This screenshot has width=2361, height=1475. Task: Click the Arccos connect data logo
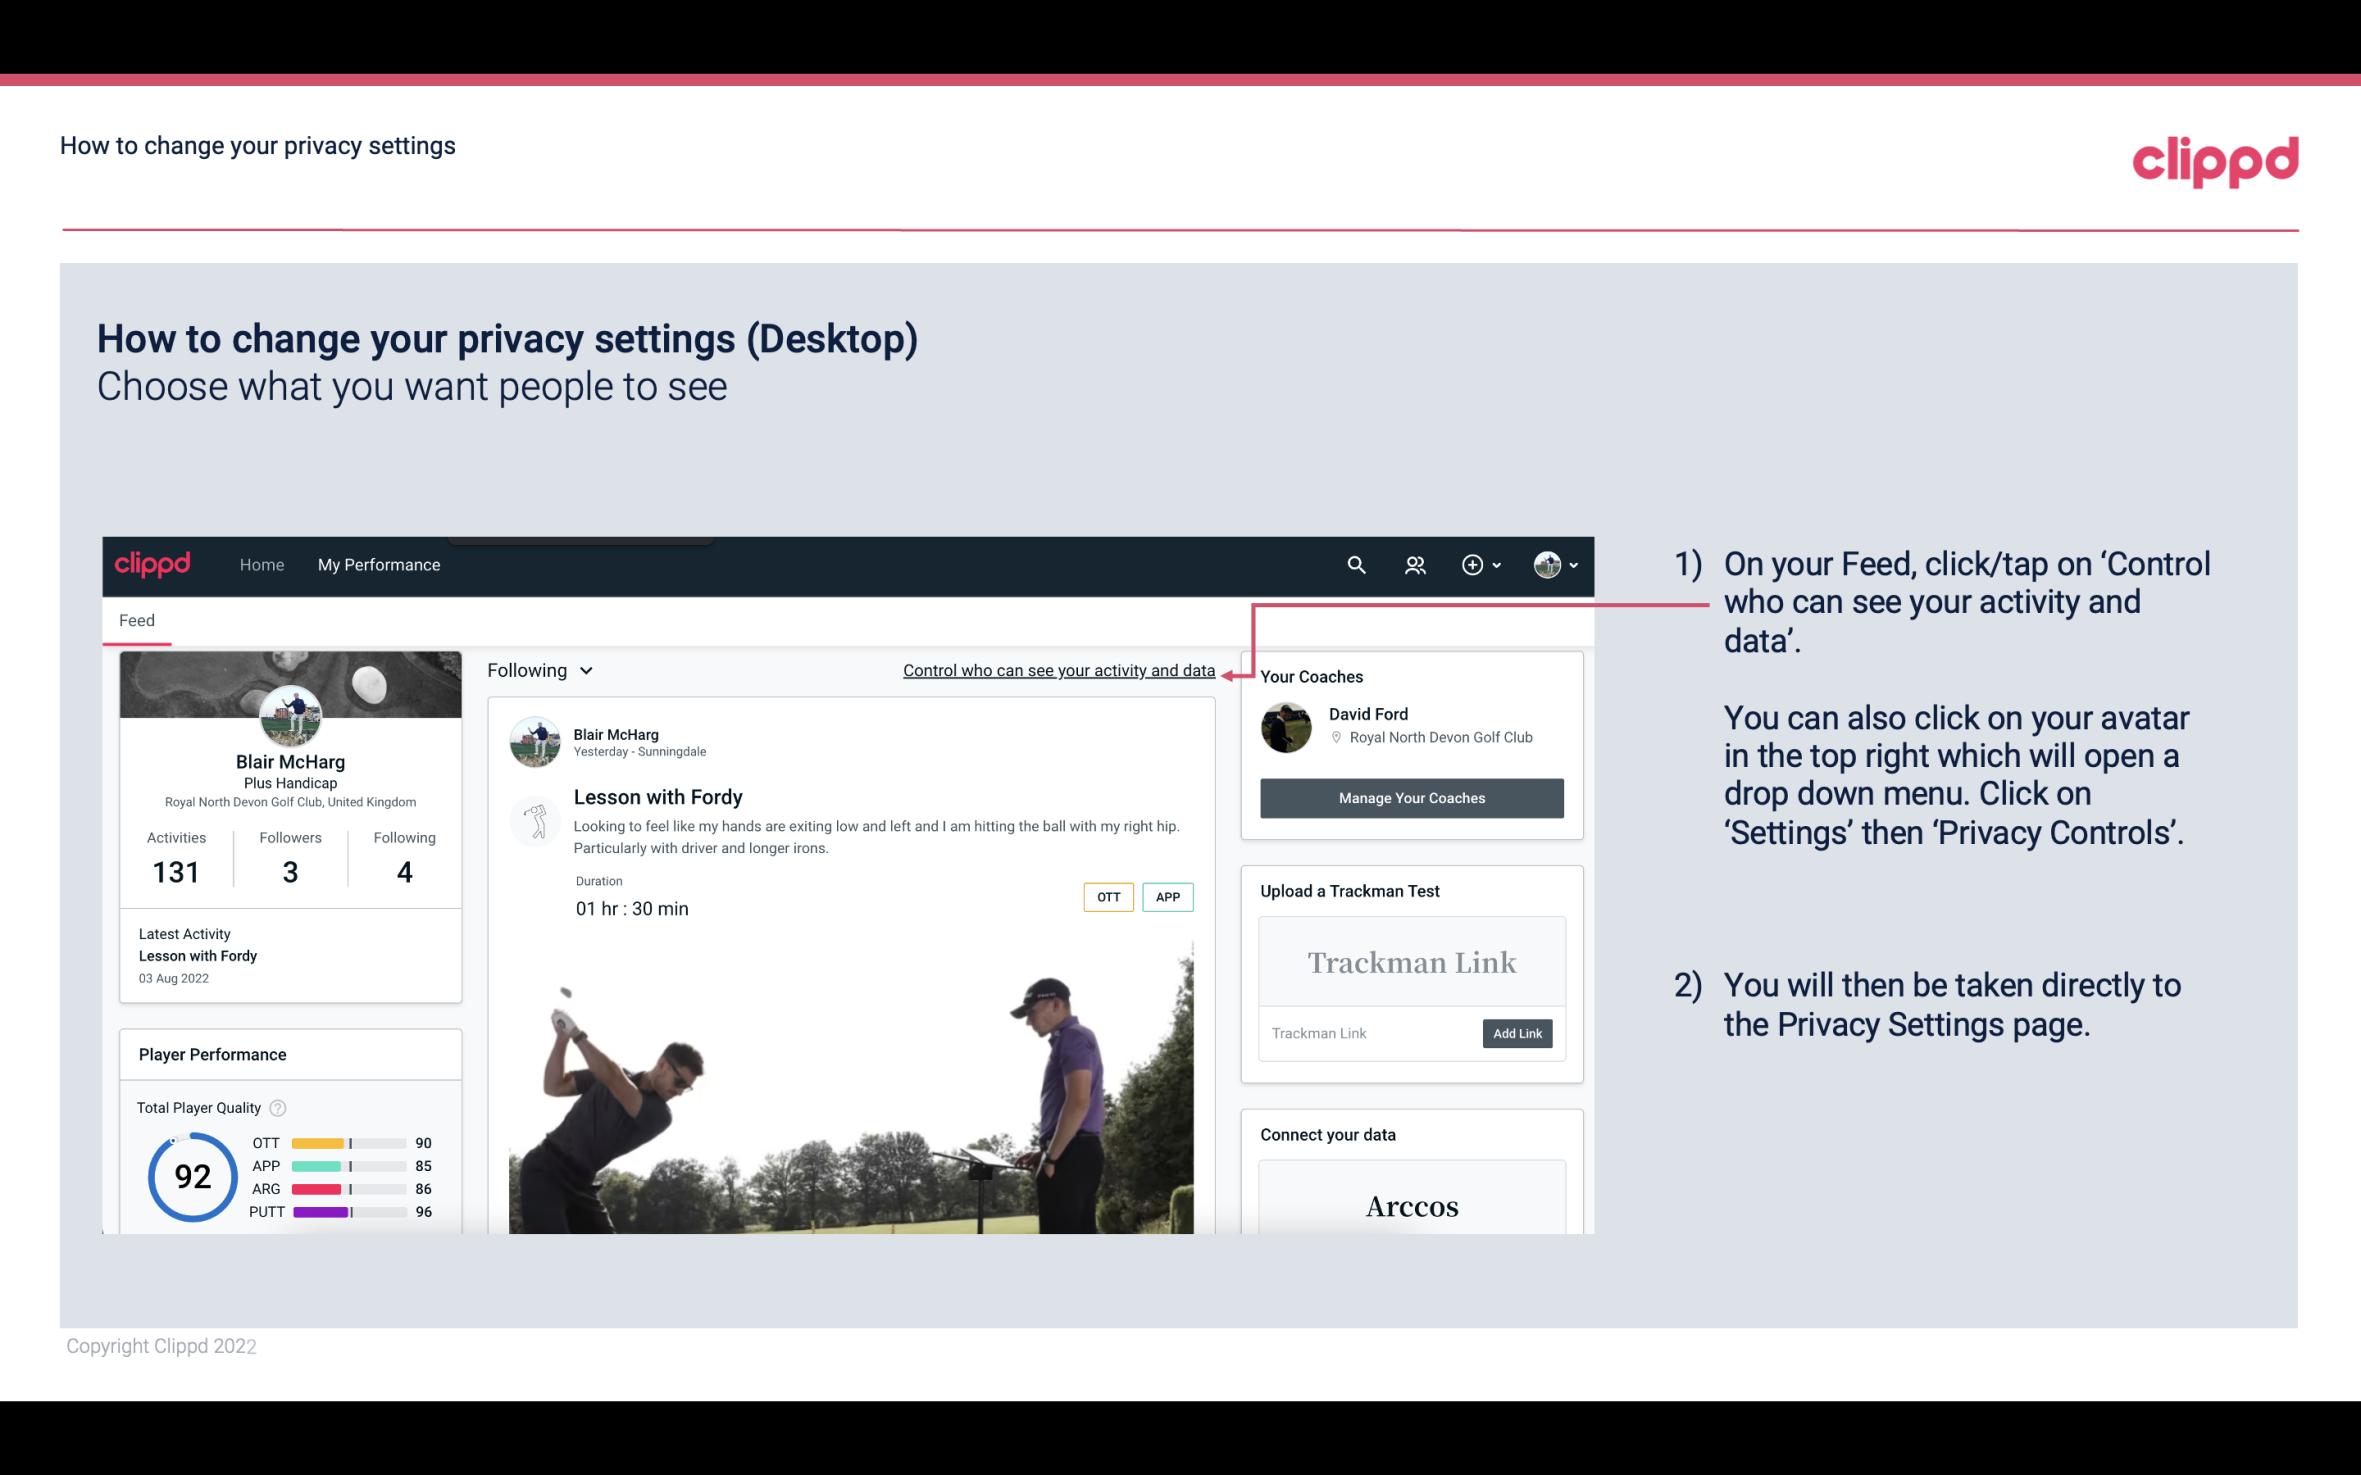1410,1205
